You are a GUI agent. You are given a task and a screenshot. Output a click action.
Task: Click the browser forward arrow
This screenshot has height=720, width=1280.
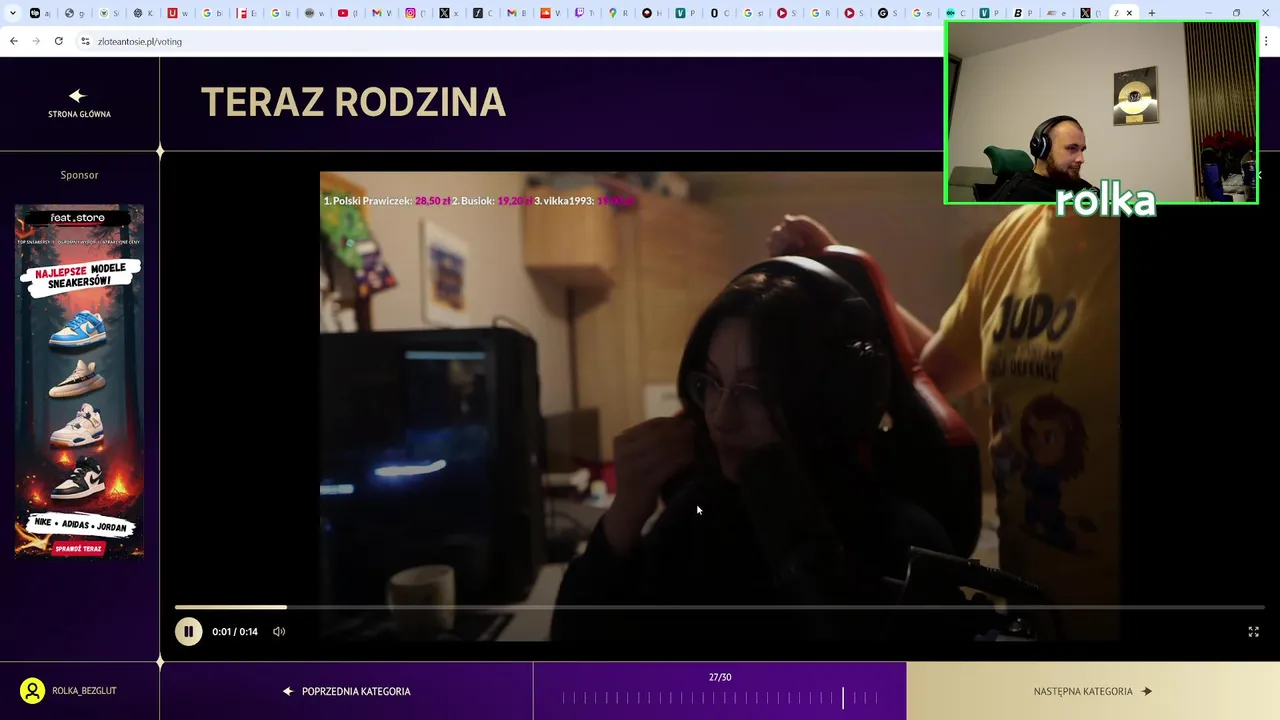(36, 41)
